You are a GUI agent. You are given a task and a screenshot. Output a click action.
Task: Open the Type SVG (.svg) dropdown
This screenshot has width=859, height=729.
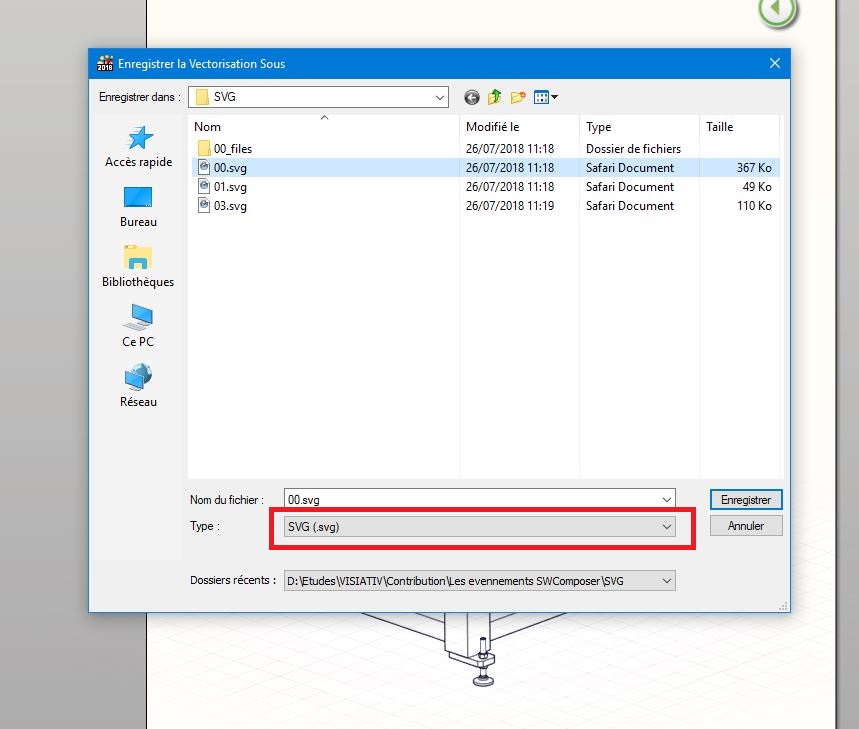click(480, 527)
